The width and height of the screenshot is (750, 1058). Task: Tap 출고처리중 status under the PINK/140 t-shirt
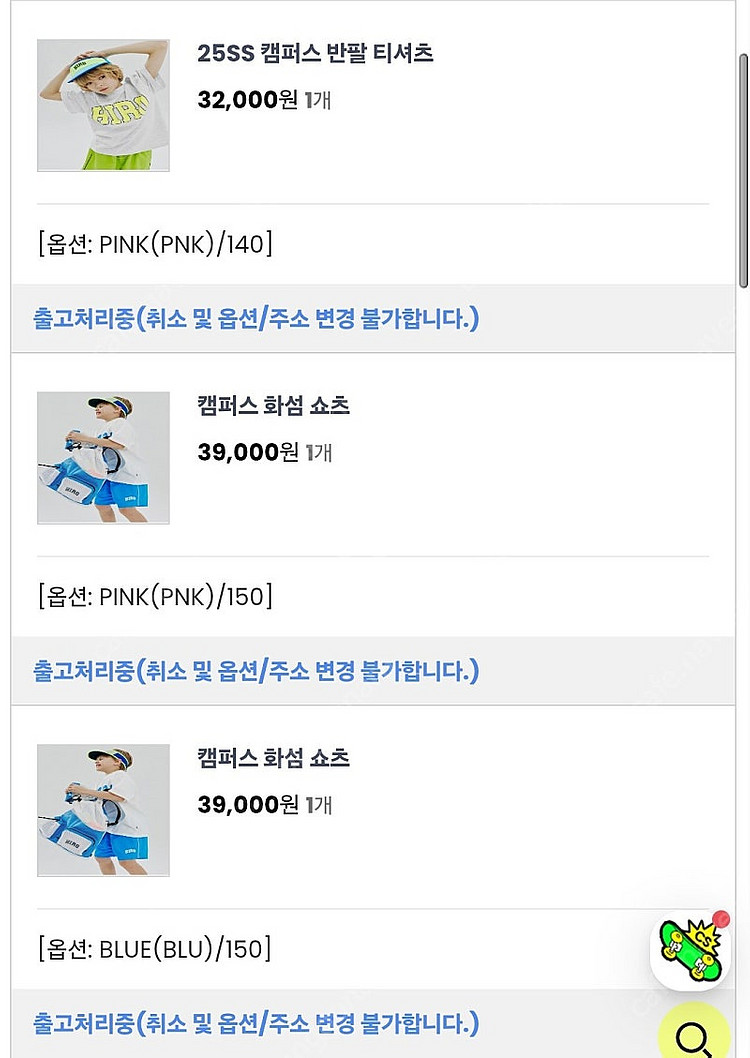[x=256, y=319]
